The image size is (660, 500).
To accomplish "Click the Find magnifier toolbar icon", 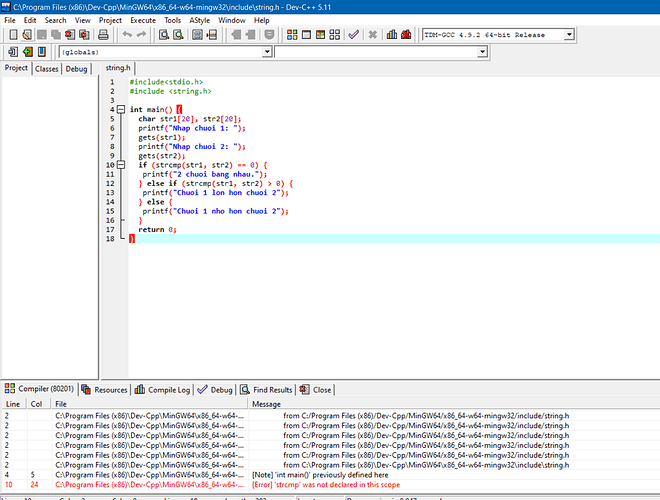I will click(164, 35).
